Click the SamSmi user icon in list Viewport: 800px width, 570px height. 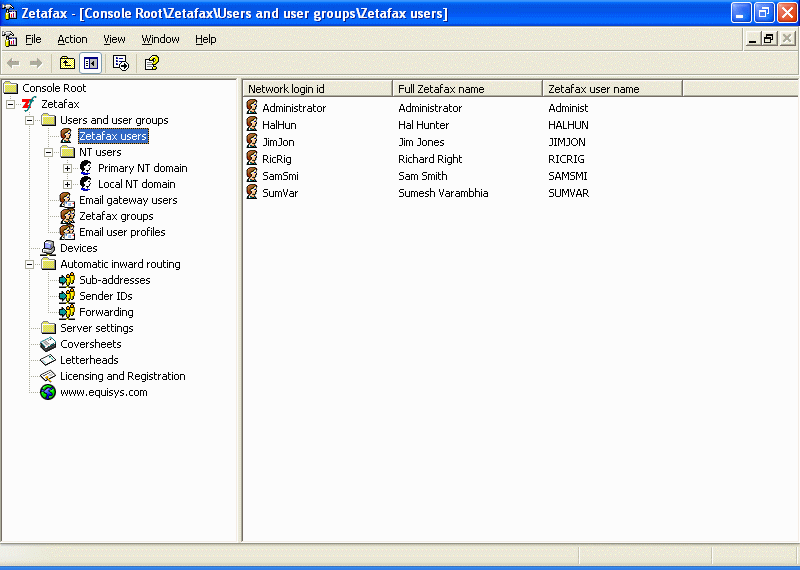pyautogui.click(x=252, y=175)
